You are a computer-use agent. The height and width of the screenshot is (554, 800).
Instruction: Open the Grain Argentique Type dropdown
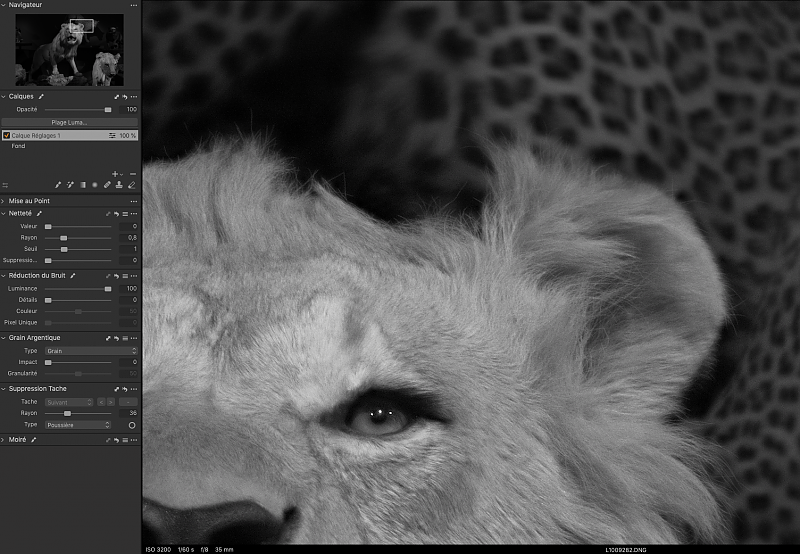pyautogui.click(x=91, y=351)
